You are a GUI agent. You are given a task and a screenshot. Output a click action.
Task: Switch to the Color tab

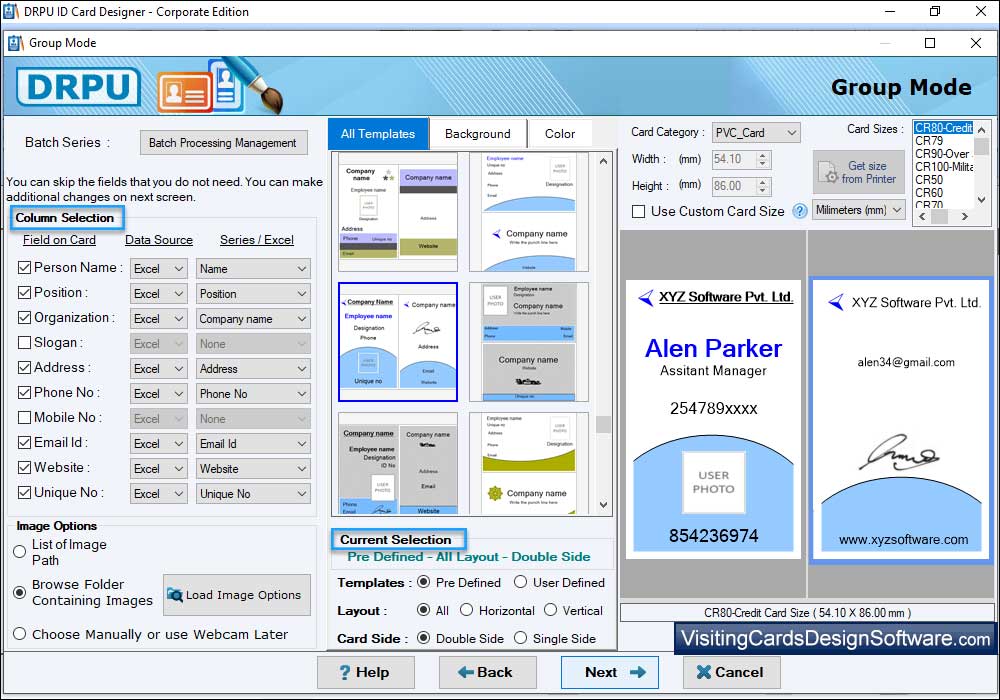[x=560, y=134]
